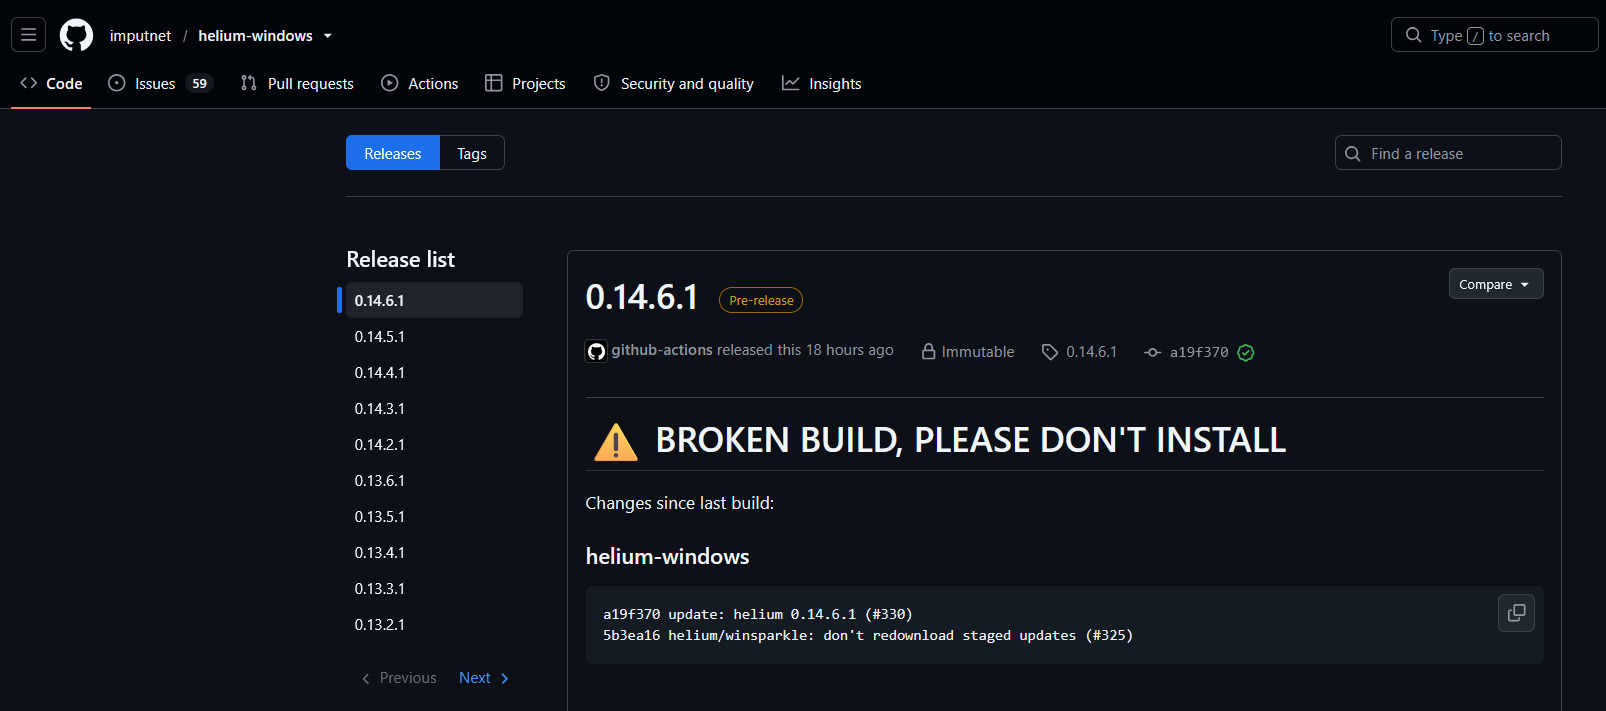
Task: Click the Immutable lock icon
Action: click(928, 351)
